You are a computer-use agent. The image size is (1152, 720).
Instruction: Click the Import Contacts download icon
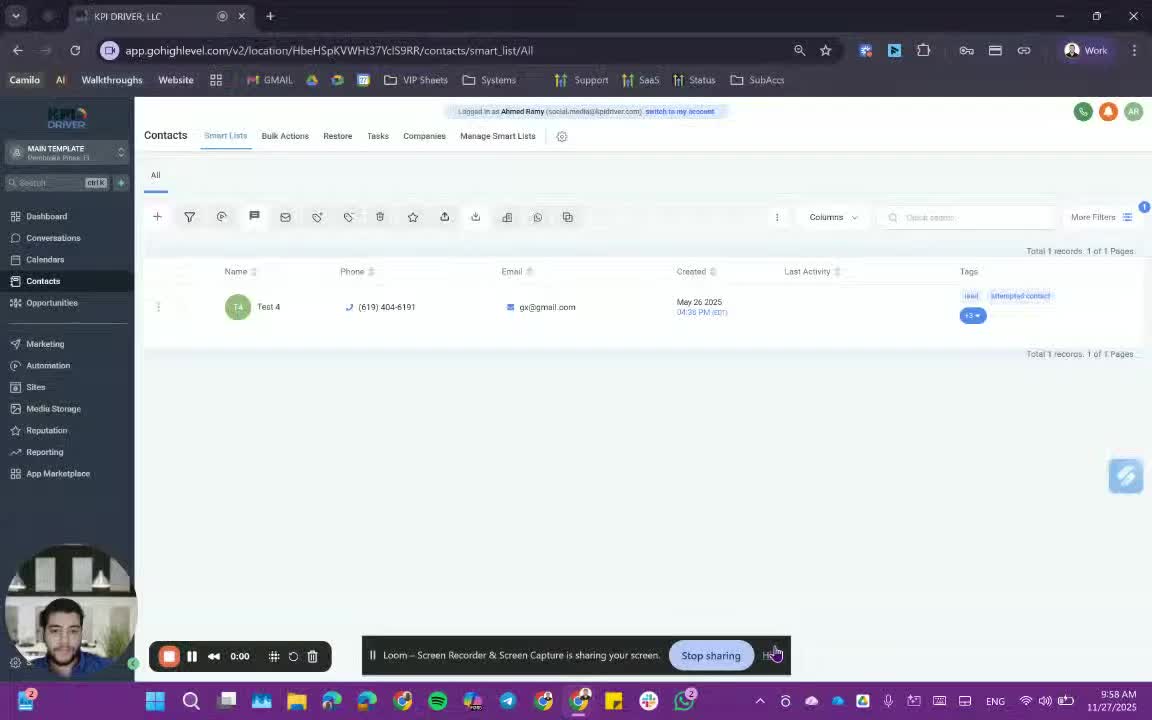475,217
